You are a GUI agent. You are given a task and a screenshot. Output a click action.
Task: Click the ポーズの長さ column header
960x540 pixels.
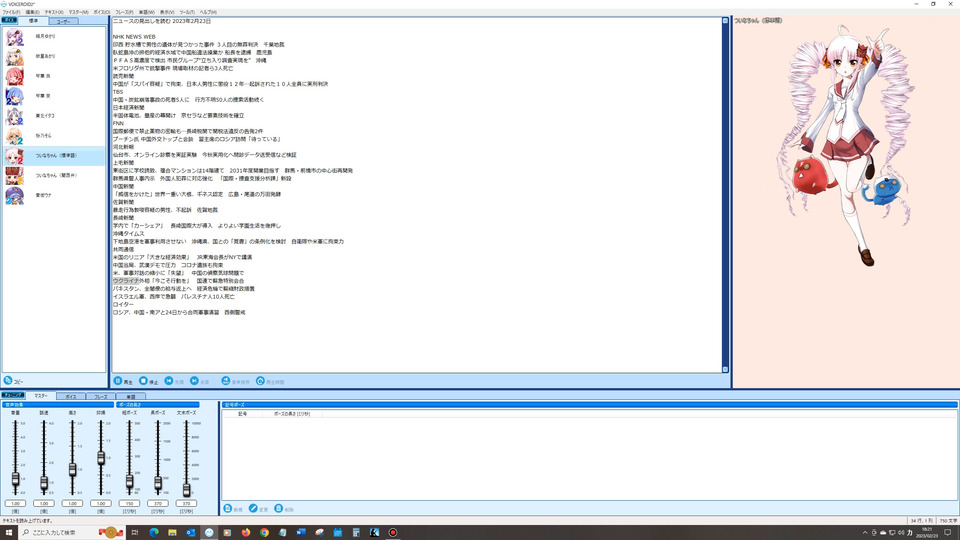(x=291, y=414)
